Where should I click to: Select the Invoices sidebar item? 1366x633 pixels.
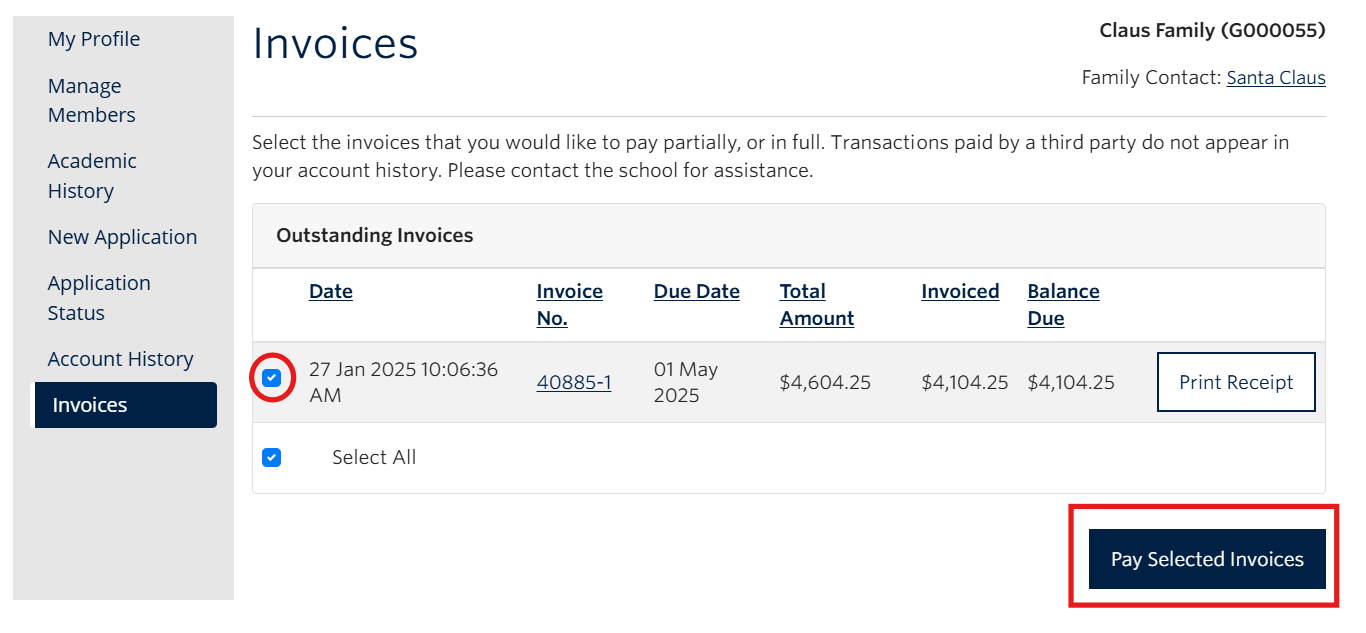pos(87,404)
